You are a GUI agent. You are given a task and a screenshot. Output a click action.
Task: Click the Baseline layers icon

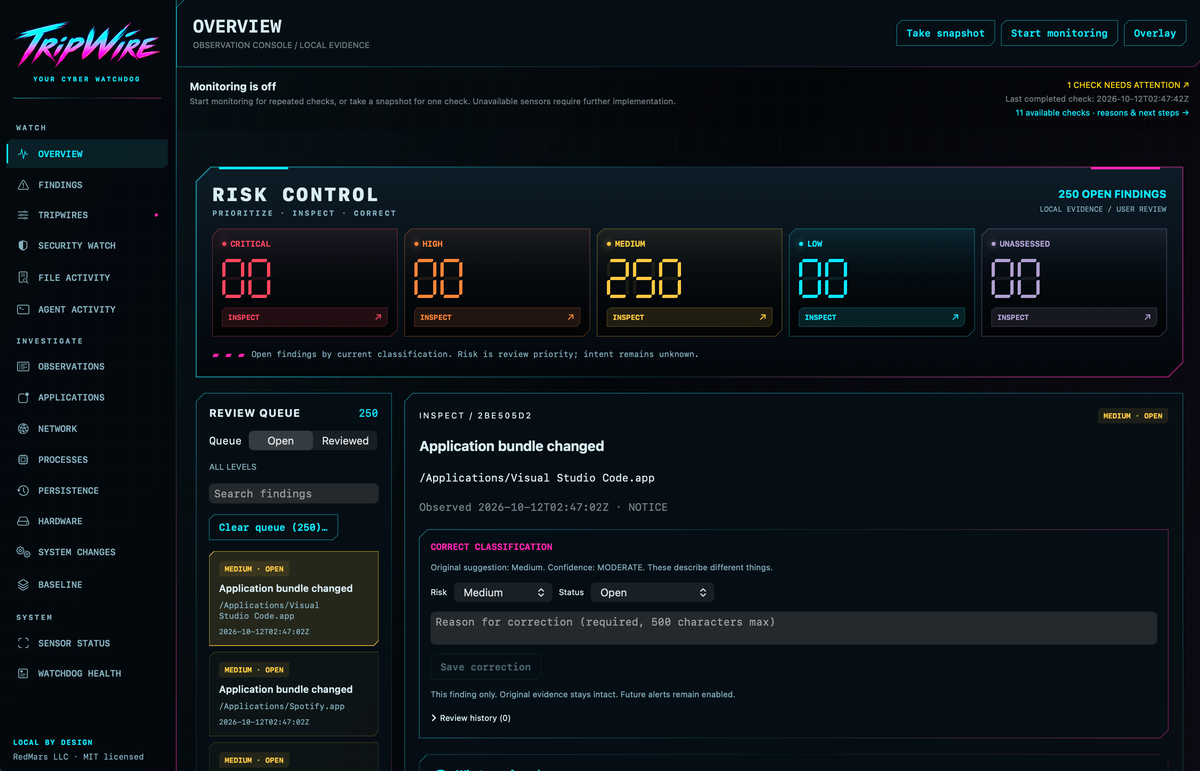pos(23,584)
